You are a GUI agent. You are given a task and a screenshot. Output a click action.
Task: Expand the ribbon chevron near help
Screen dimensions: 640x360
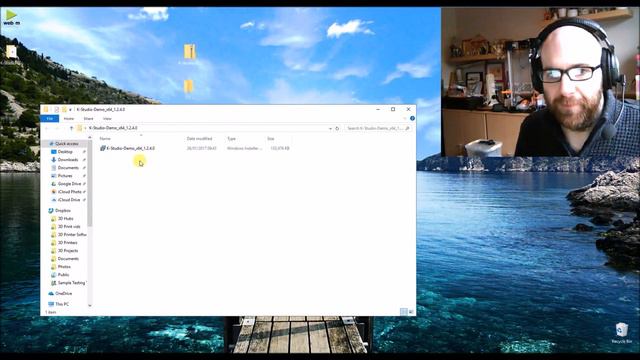[405, 118]
